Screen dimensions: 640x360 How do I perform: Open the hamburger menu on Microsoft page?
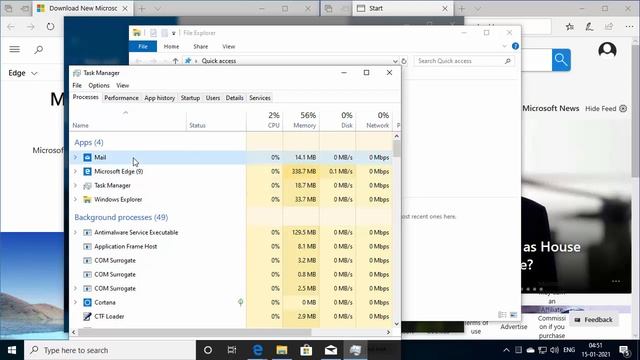tap(15, 49)
